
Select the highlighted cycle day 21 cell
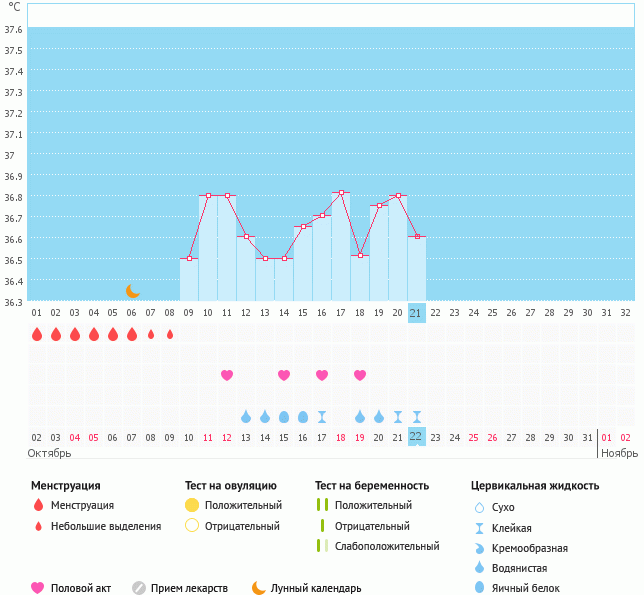417,313
